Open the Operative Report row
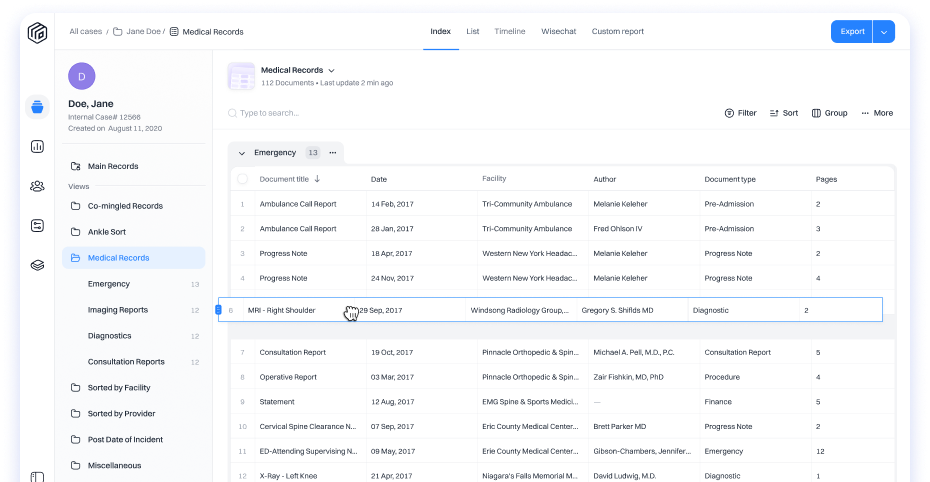The image size is (930, 482). 562,377
